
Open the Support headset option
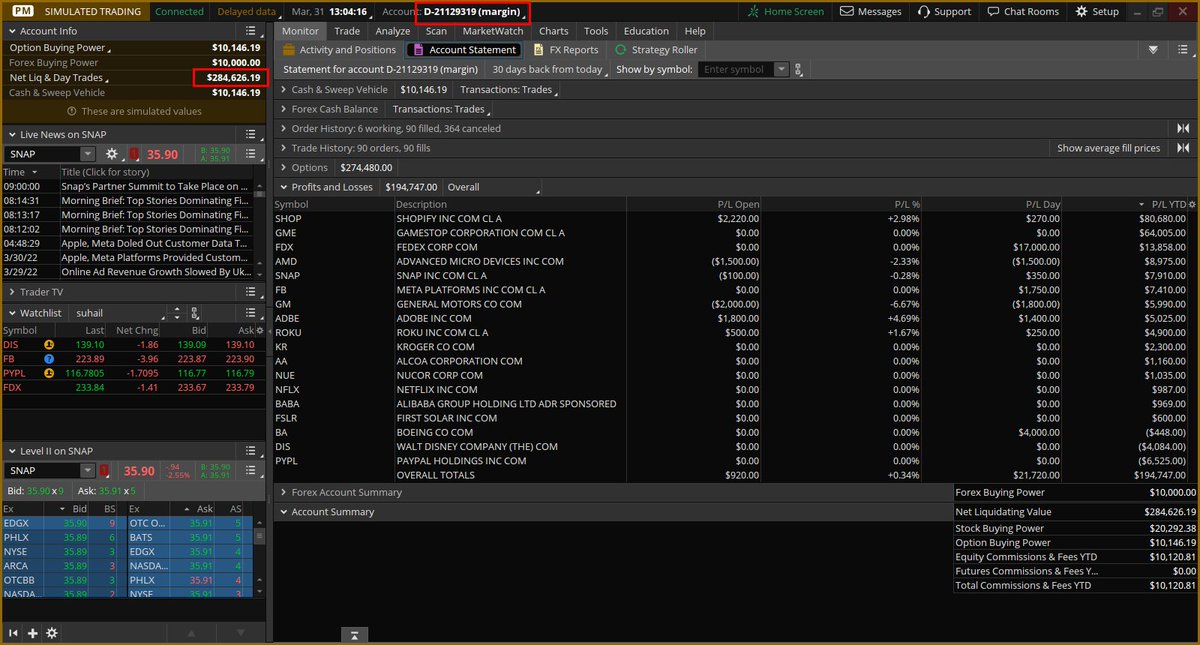tap(942, 11)
